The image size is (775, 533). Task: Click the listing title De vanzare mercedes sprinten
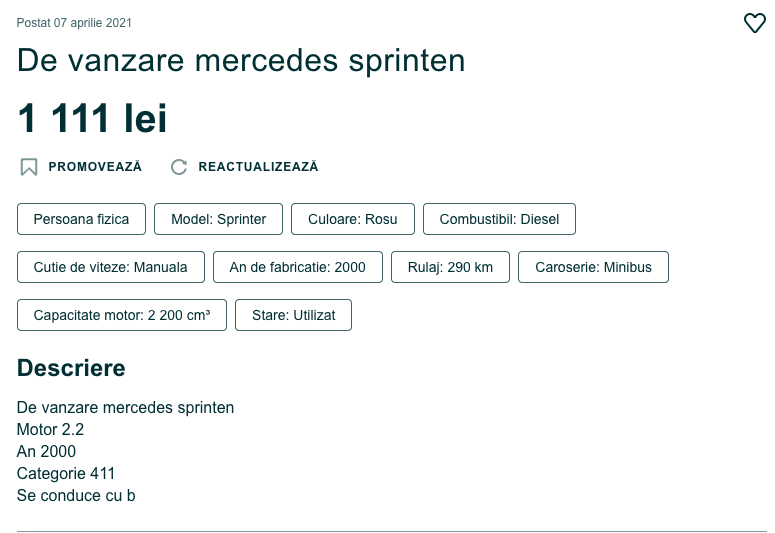(241, 61)
